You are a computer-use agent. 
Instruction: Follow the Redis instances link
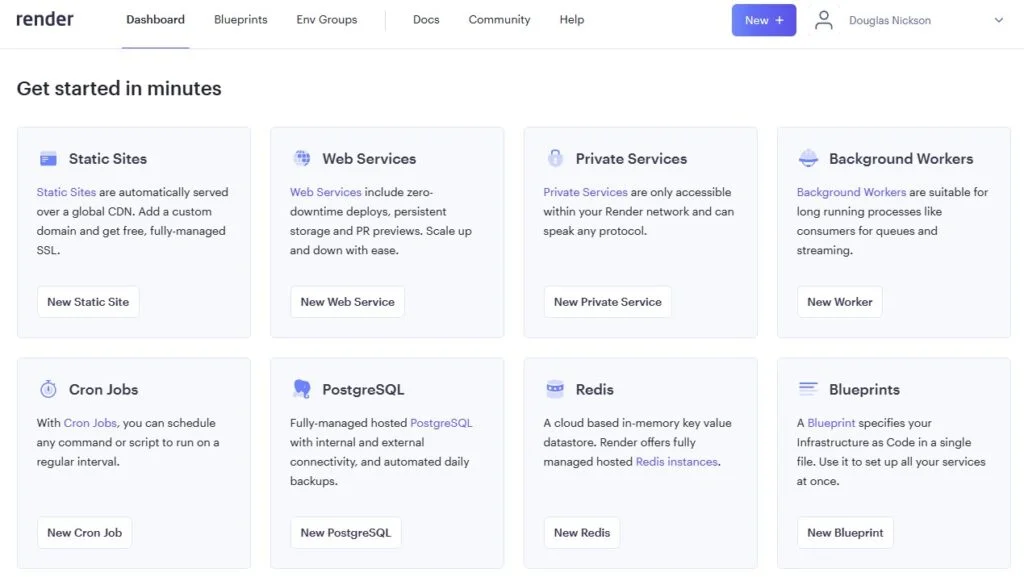[x=677, y=461]
